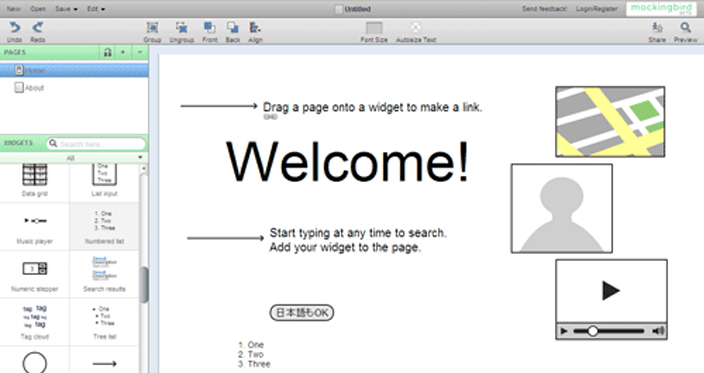
Task: Click the 日本語もOK button
Action: coord(302,312)
